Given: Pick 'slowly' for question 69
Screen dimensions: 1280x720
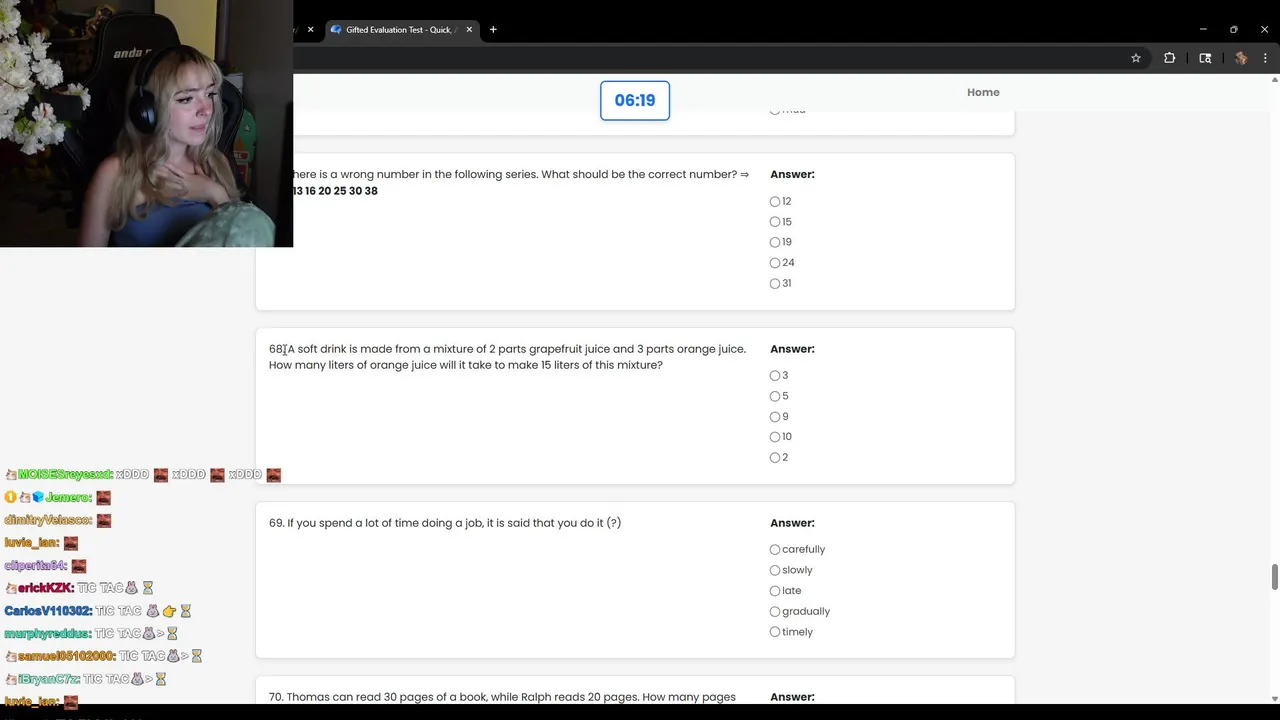Looking at the screenshot, I should pyautogui.click(x=775, y=570).
